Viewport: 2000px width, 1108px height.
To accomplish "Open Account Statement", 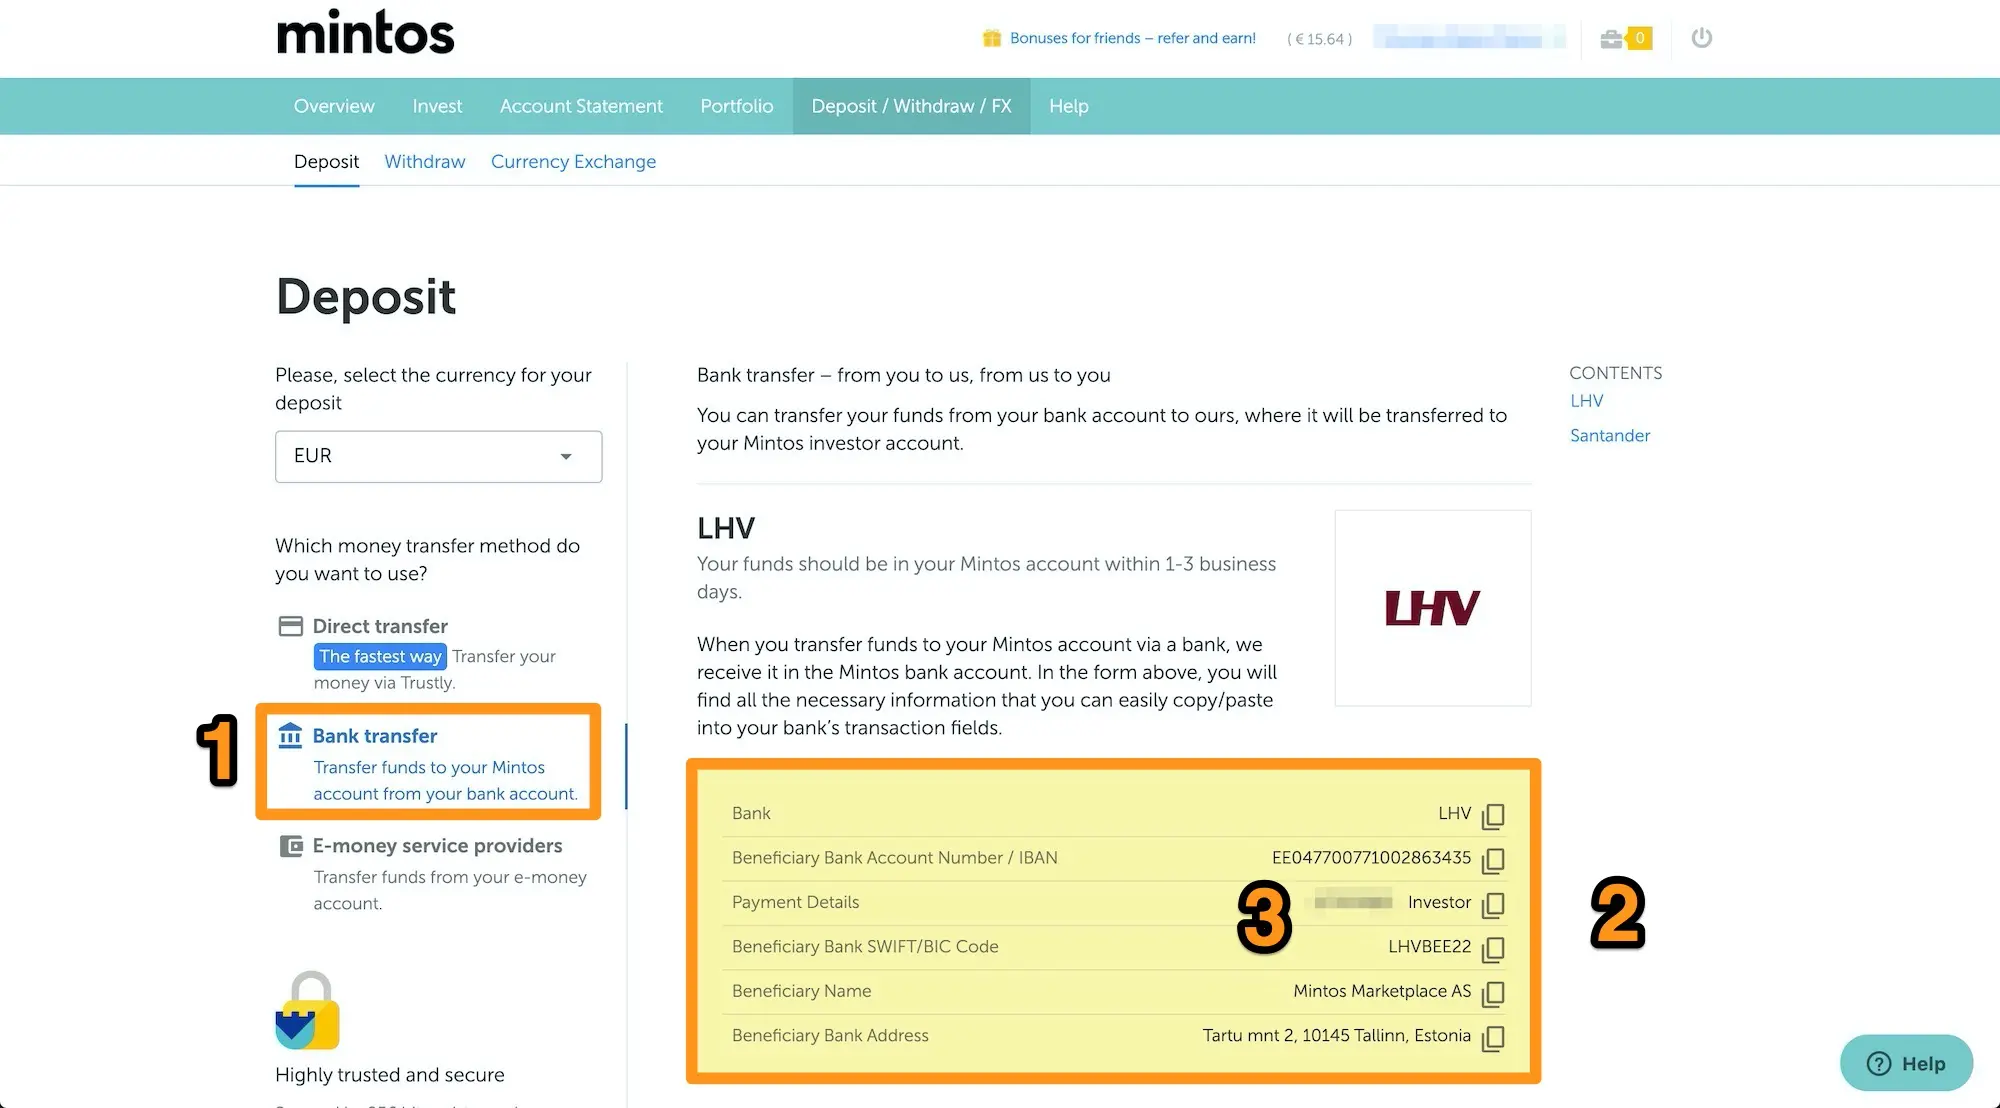I will point(581,106).
